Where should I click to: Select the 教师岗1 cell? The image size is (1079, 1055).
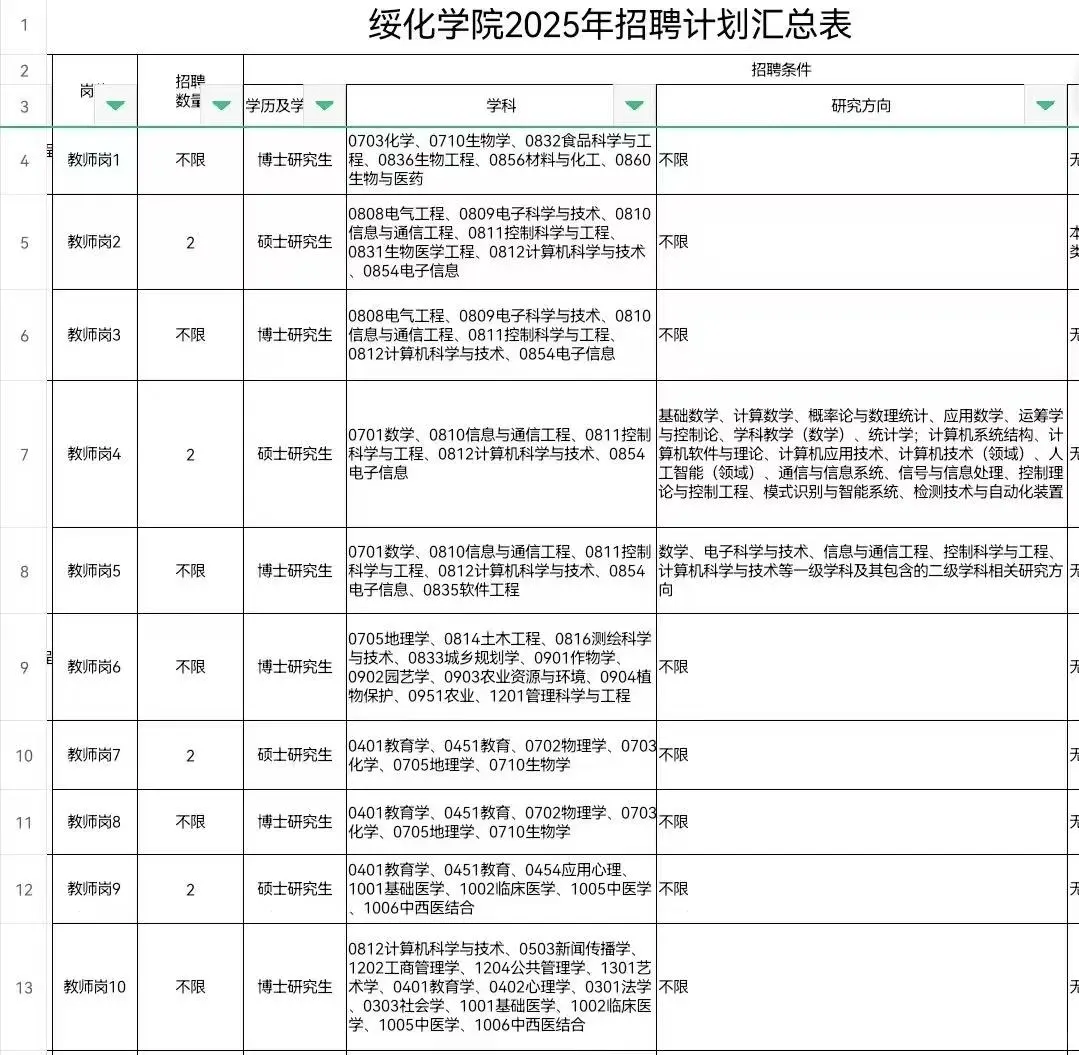pyautogui.click(x=94, y=160)
